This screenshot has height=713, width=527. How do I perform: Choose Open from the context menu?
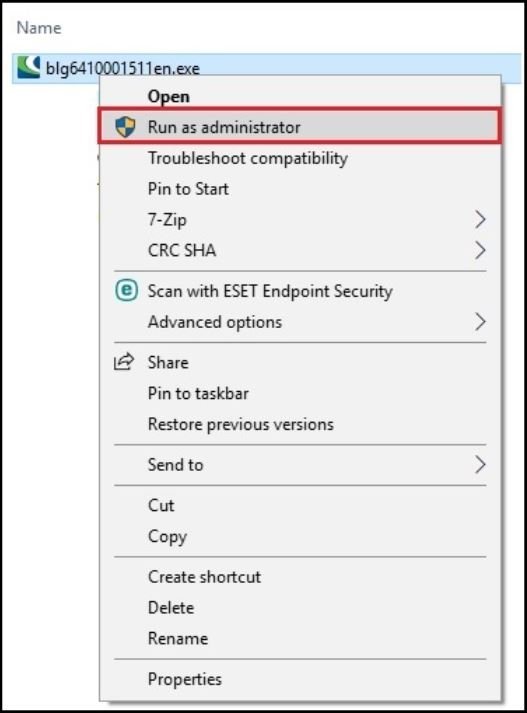point(300,96)
